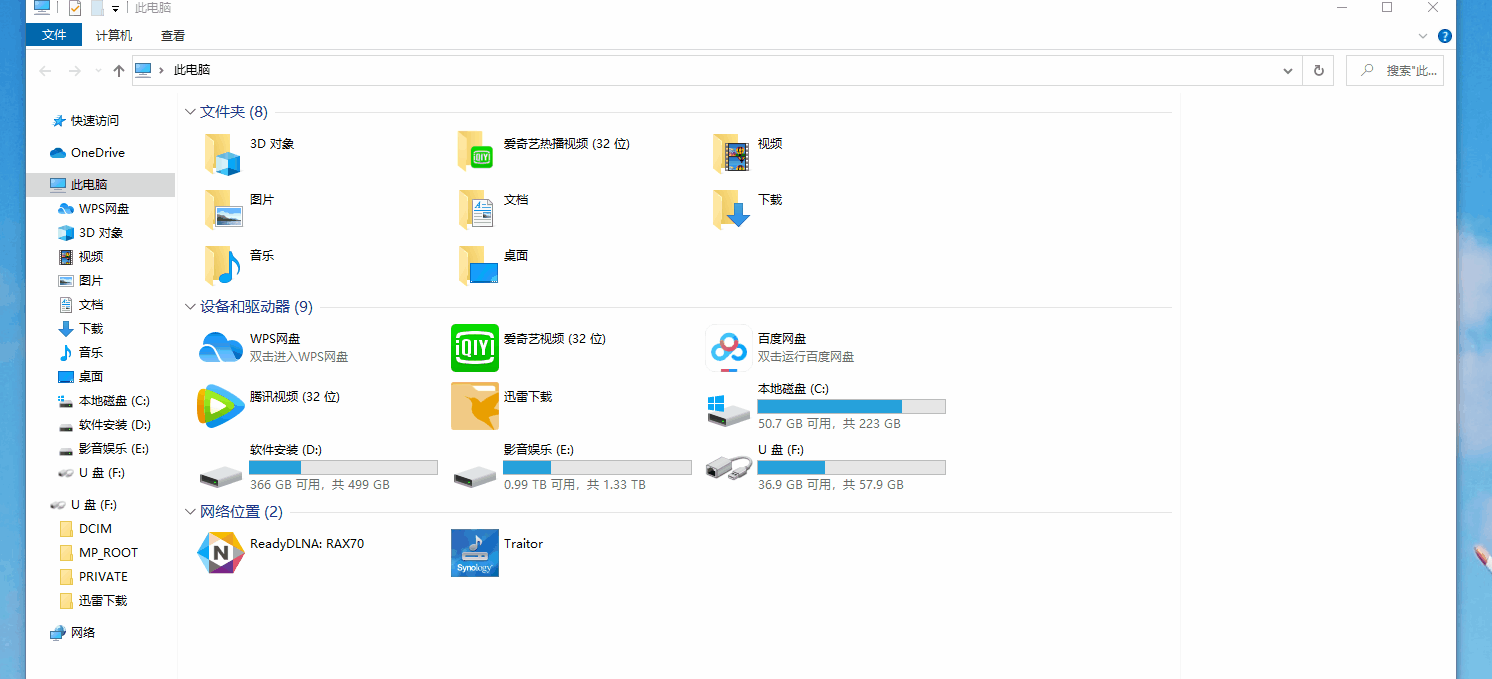Screen dimensions: 1492x679
Task: Click the breadcrumb arrow before 此电脑
Action: (162, 71)
